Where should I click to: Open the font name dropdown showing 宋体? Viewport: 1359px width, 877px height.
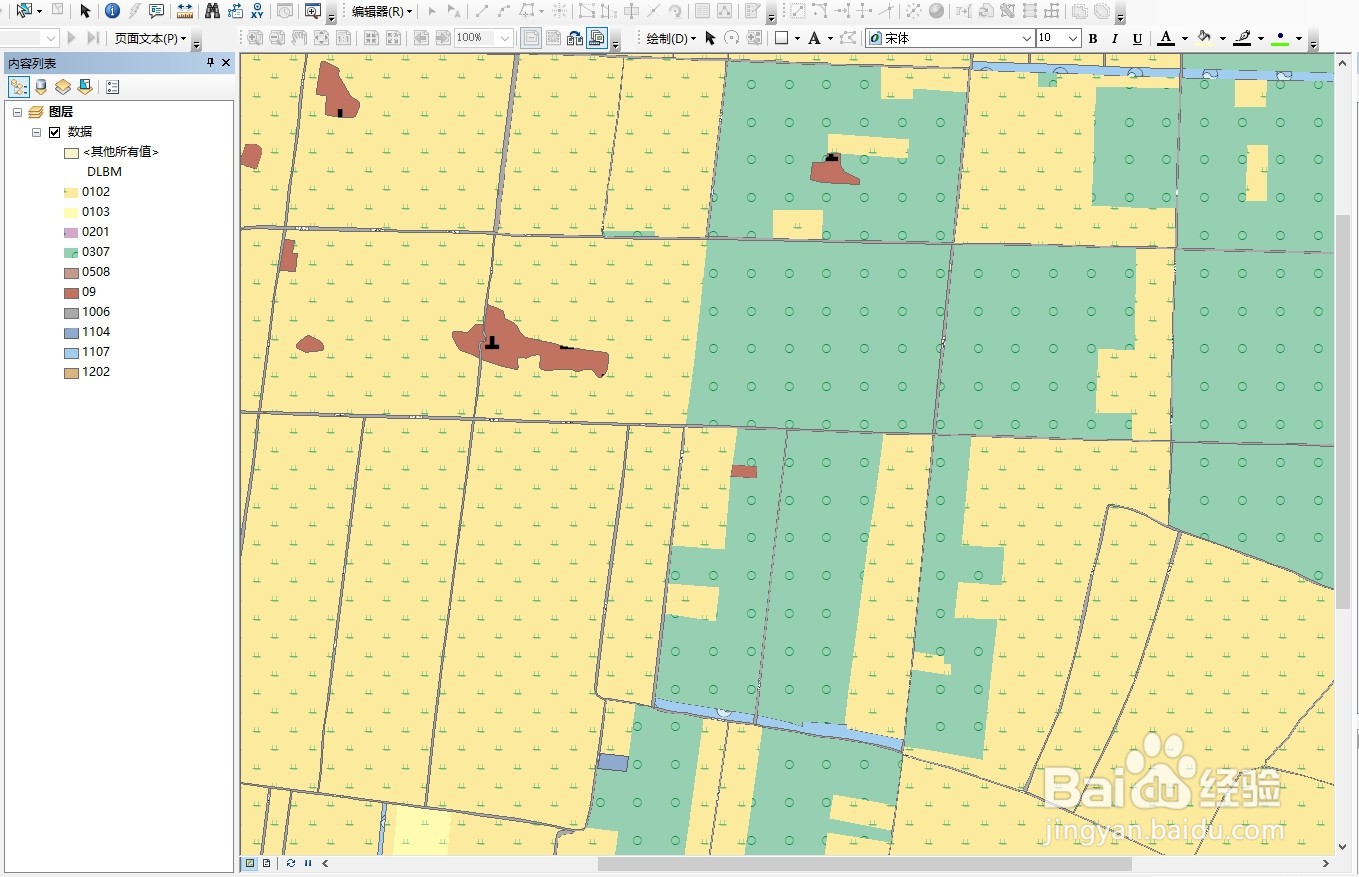point(1026,38)
